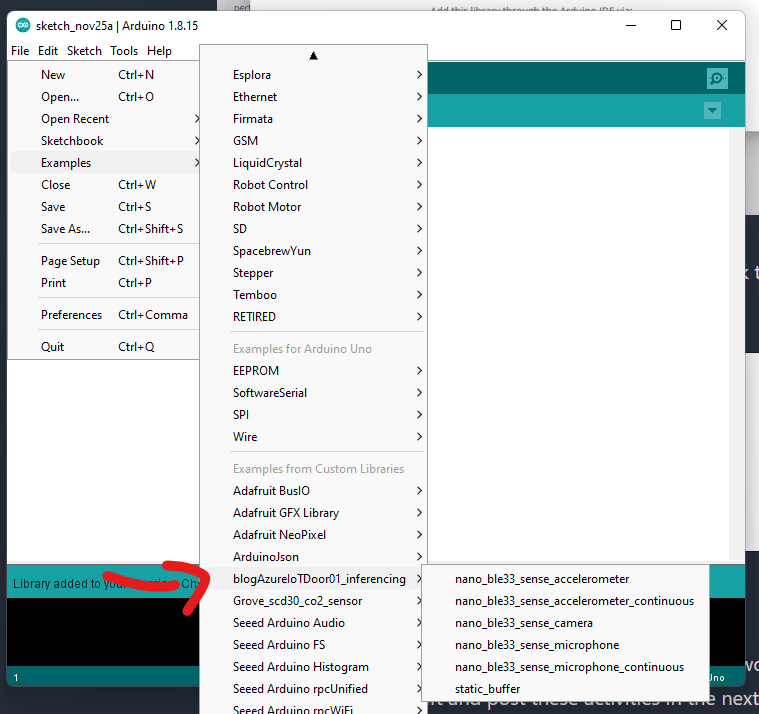This screenshot has width=759, height=714.
Task: Minimize the Arduino IDE window
Action: [631, 25]
